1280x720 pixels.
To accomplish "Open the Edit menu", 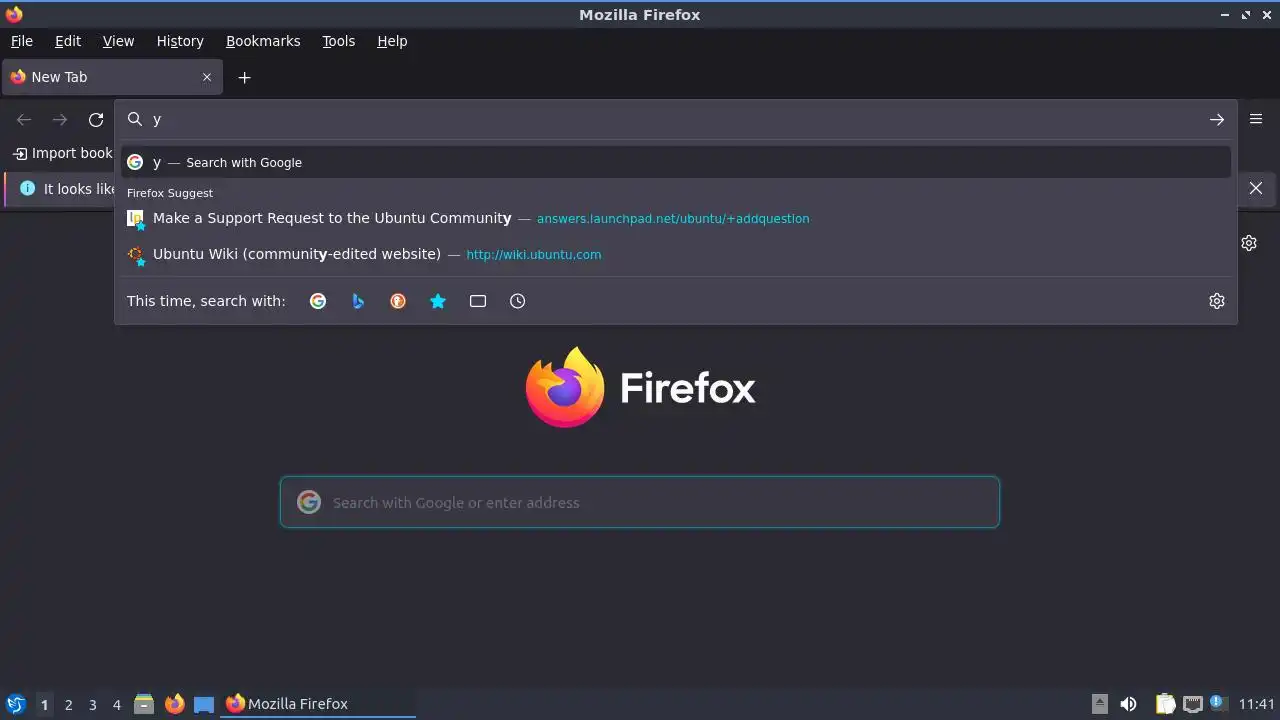I will click(68, 41).
